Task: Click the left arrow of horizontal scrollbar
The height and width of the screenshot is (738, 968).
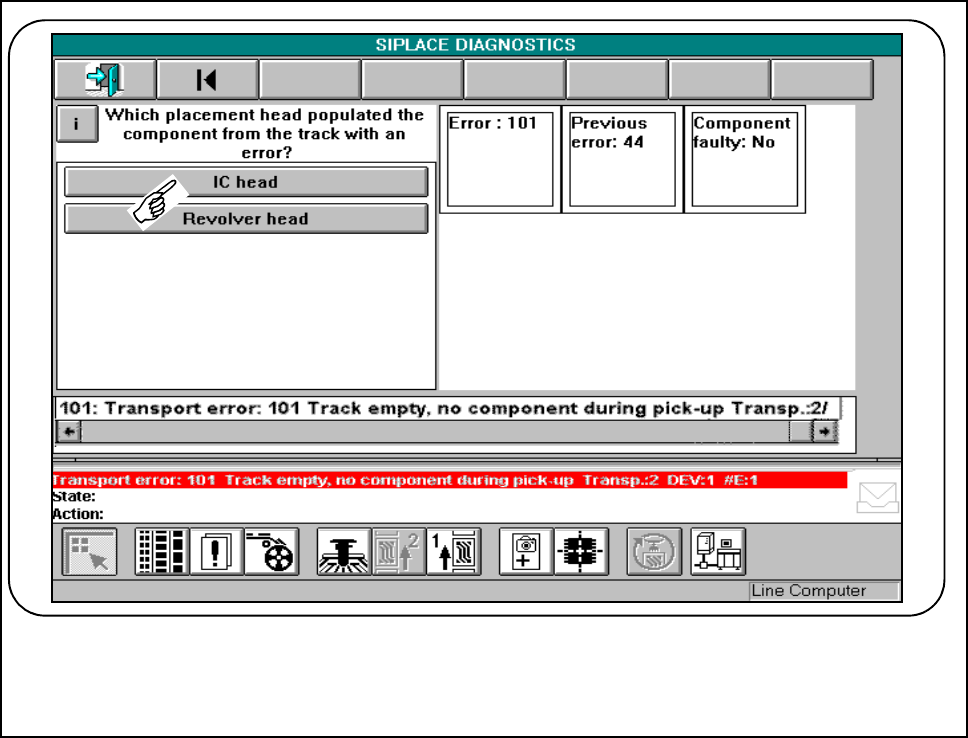Action: coord(69,431)
